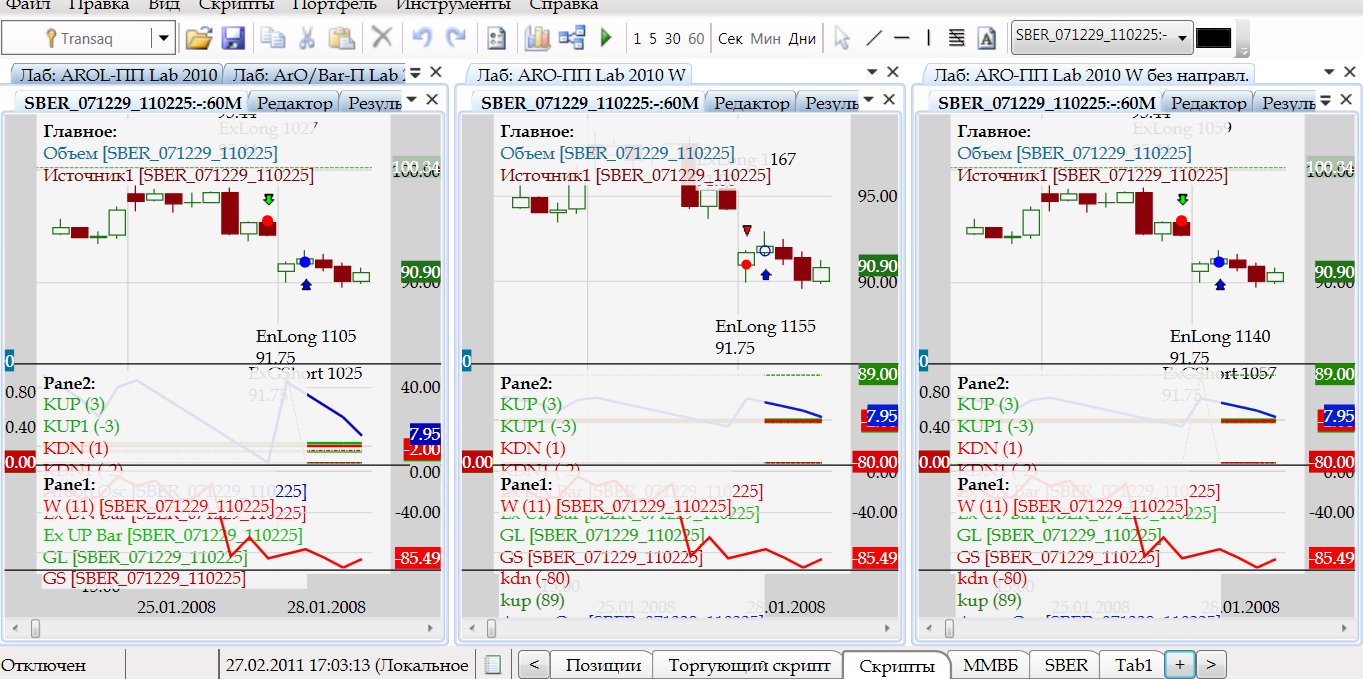Click 'EnLong 1105' label in left chart
The image size is (1363, 679).
coord(306,336)
